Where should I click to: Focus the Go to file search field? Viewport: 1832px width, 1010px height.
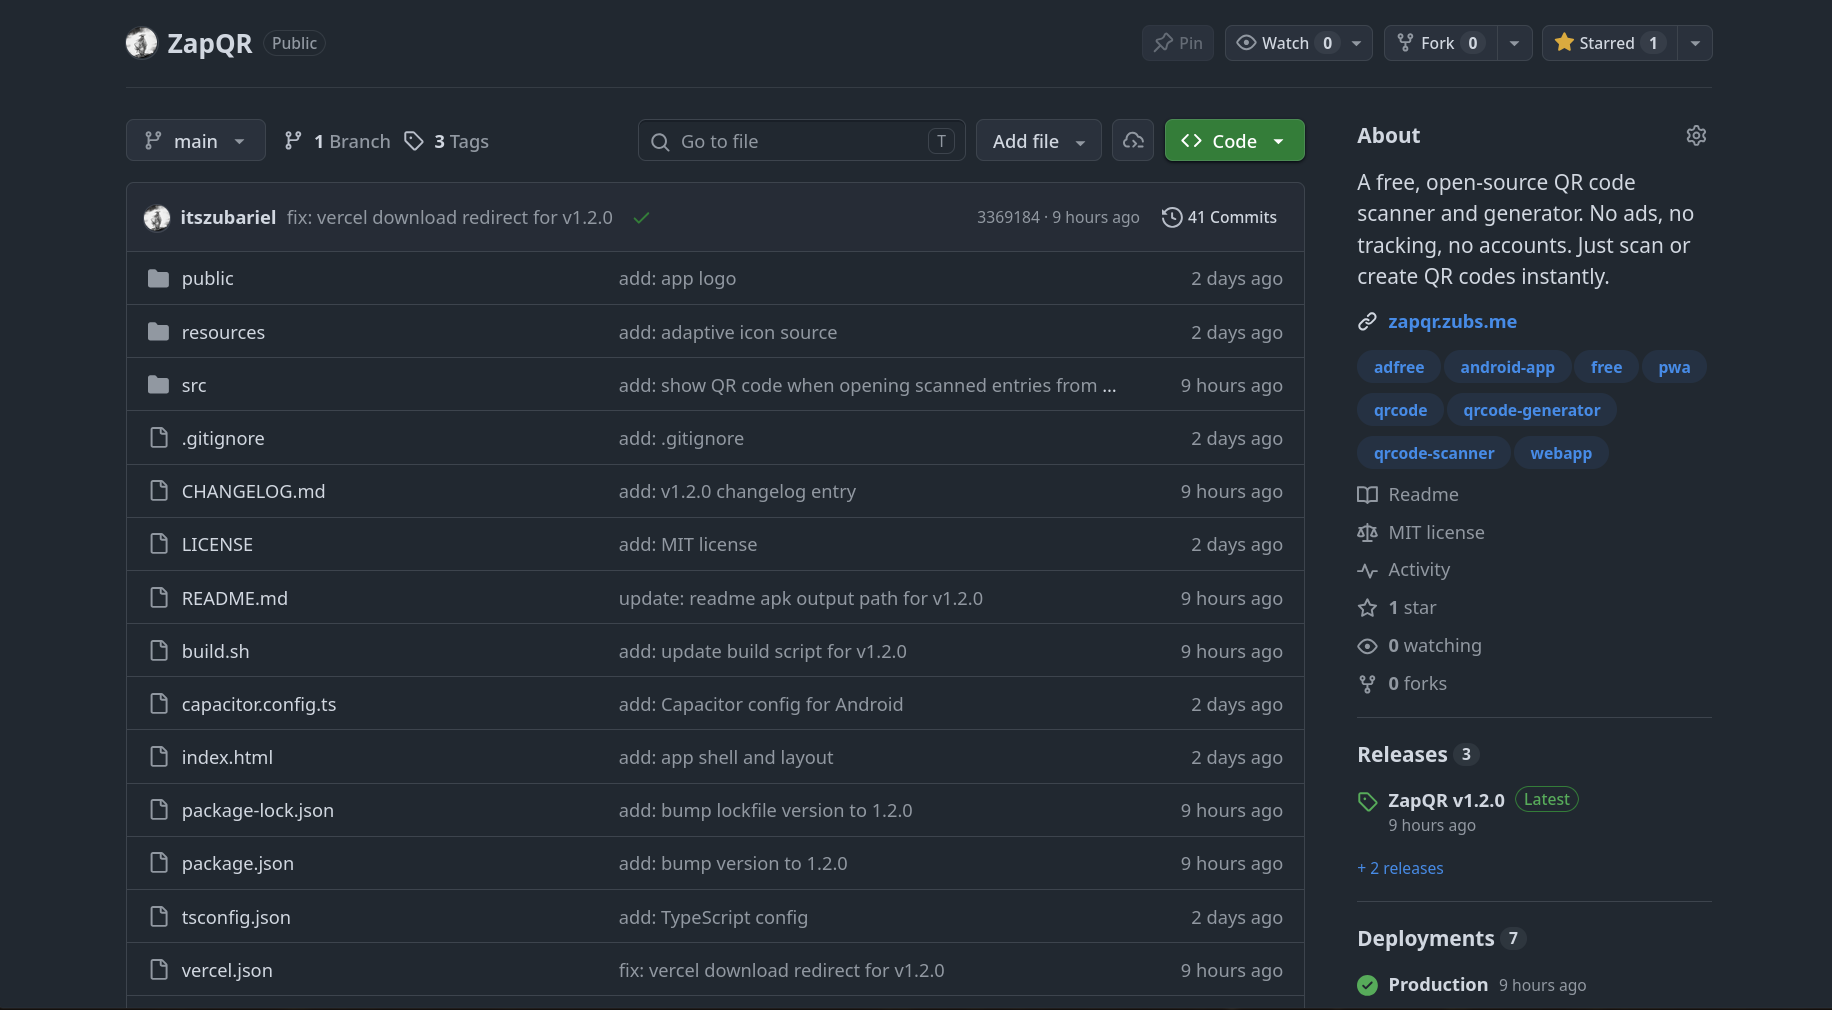tap(802, 141)
